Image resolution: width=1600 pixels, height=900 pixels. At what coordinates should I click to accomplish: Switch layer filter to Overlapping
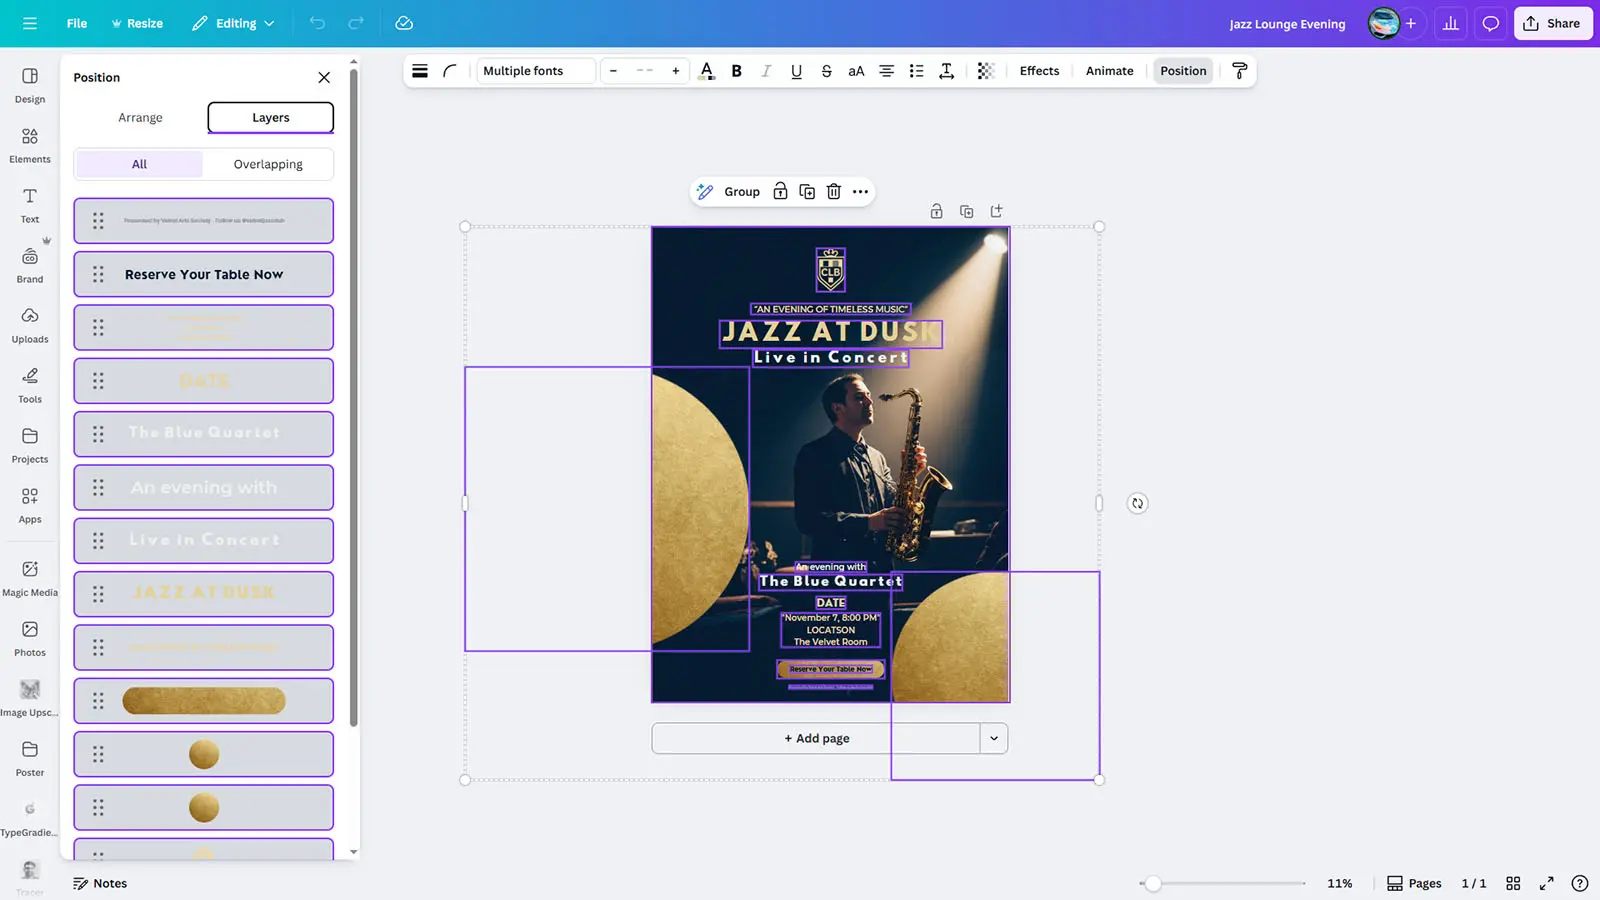[268, 164]
